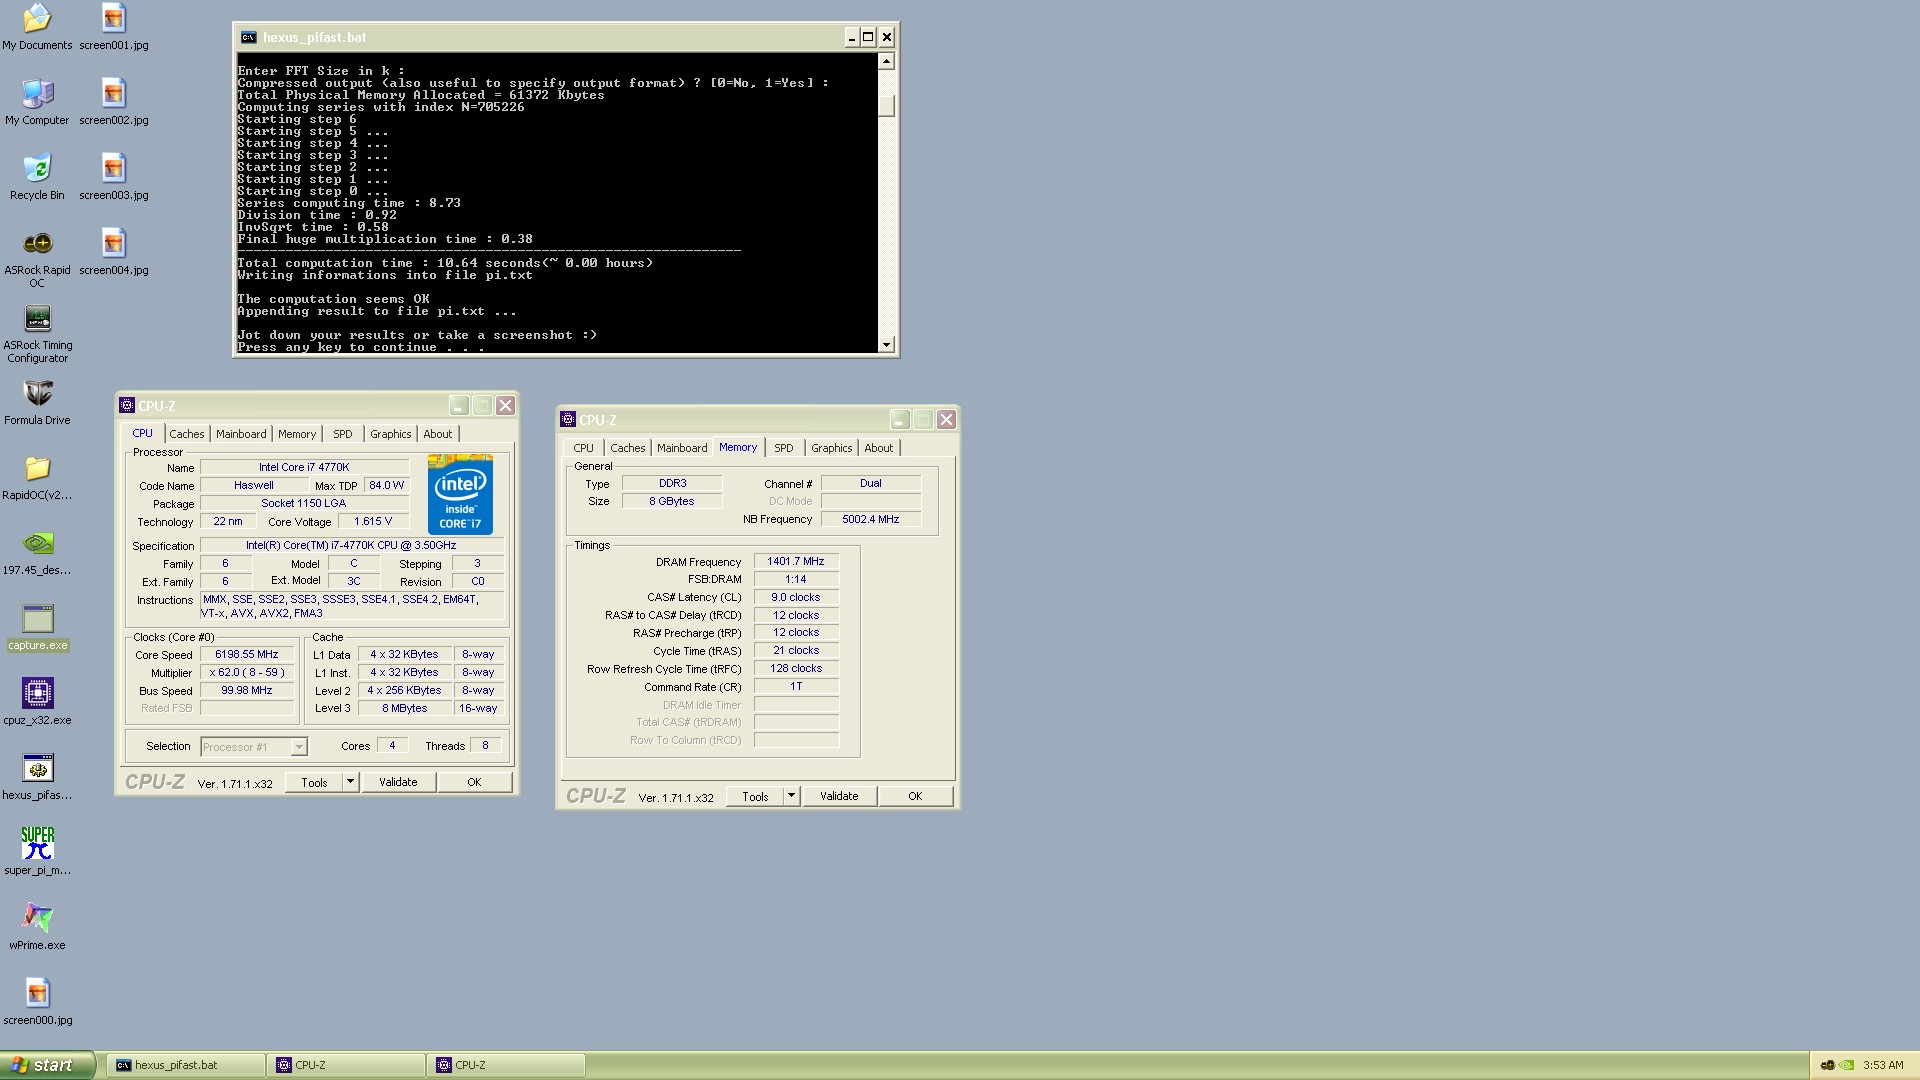The image size is (1920, 1080).
Task: Click the taskbar clock 3:53 AM
Action: (1883, 1065)
